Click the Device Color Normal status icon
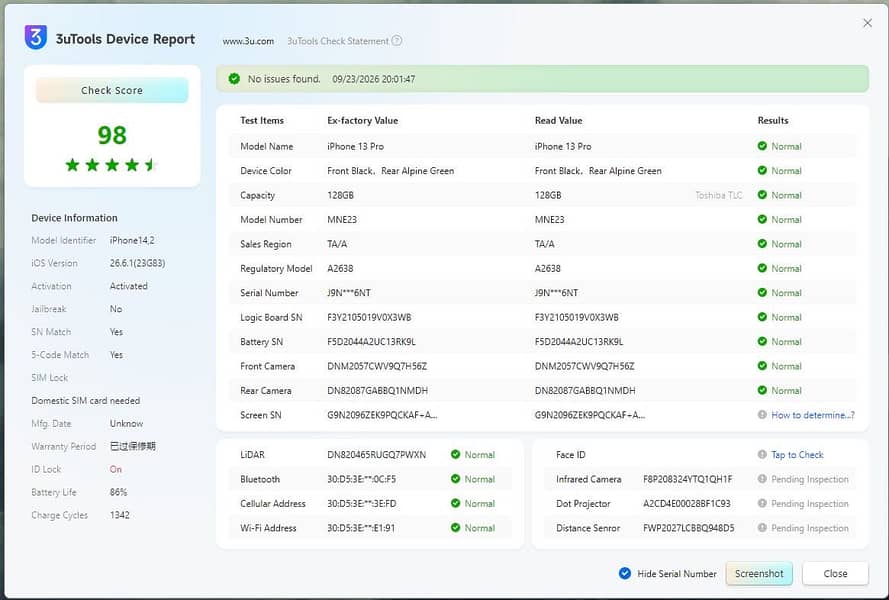889x600 pixels. click(x=762, y=170)
